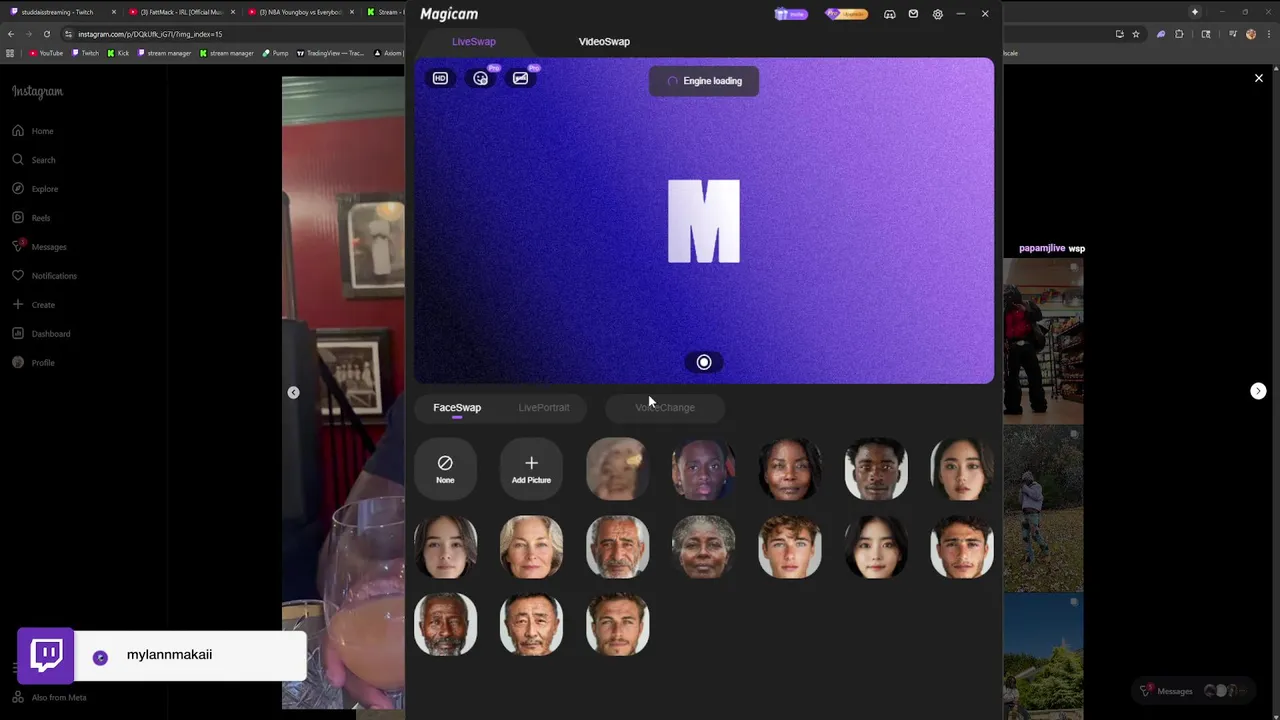
Task: Open the mail envelope icon in Magicam
Action: click(913, 14)
